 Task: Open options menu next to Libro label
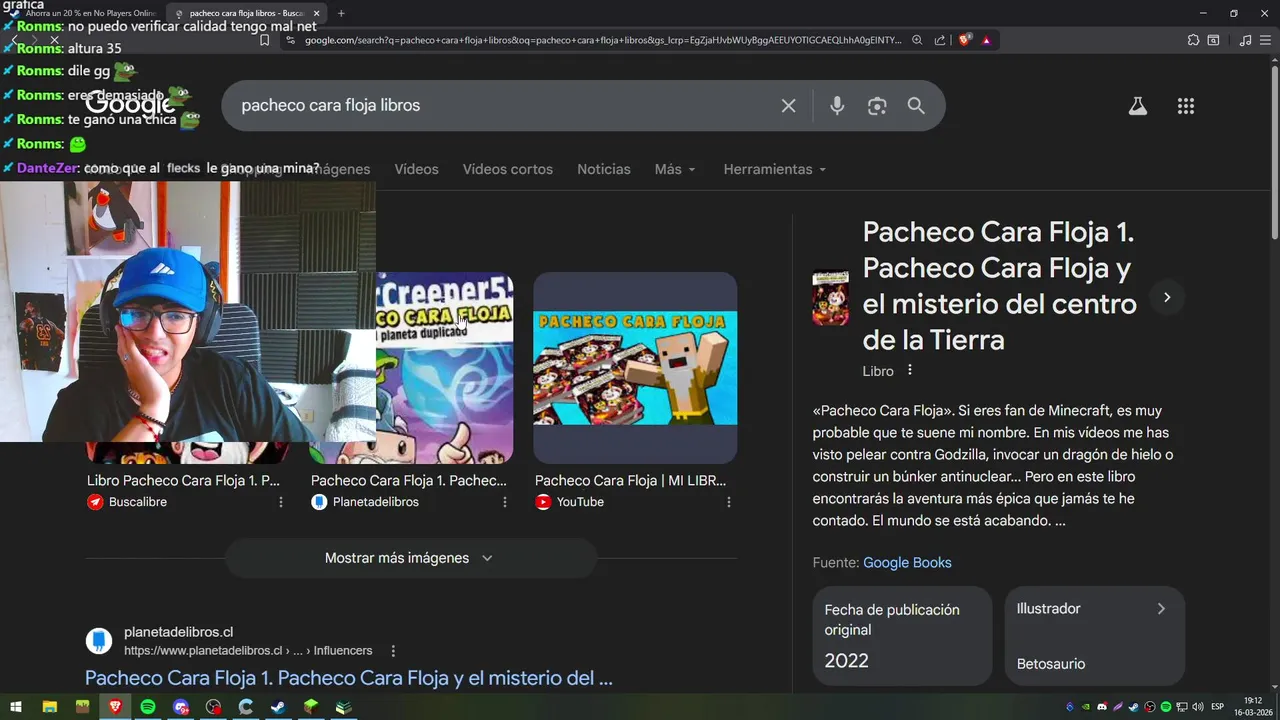pyautogui.click(x=910, y=370)
